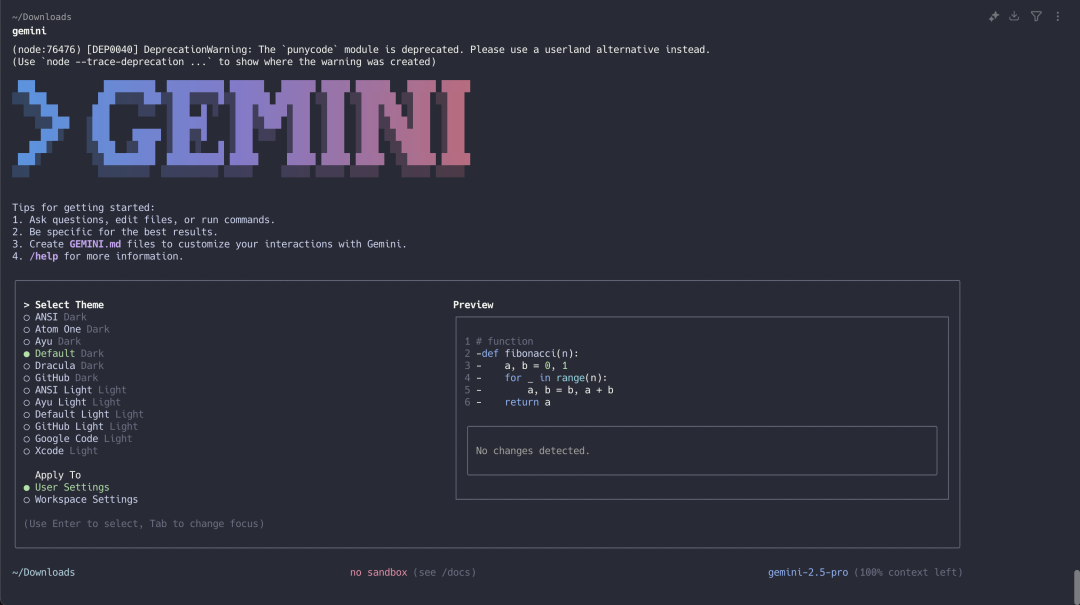Click the gemini-2.5-pro model label
Viewport: 1080px width, 605px height.
808,573
